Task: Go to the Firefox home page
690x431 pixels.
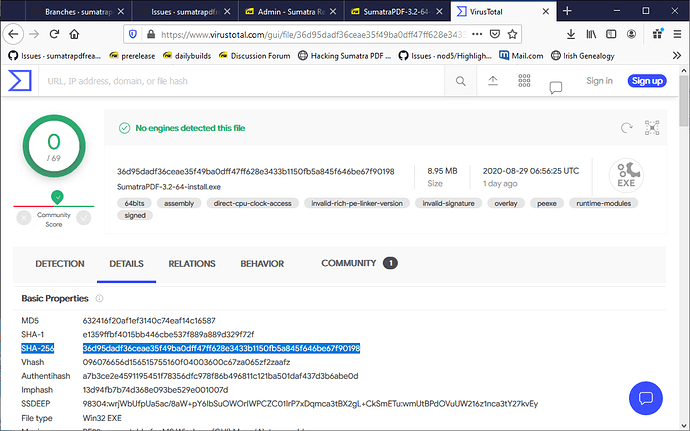Action: (x=74, y=34)
